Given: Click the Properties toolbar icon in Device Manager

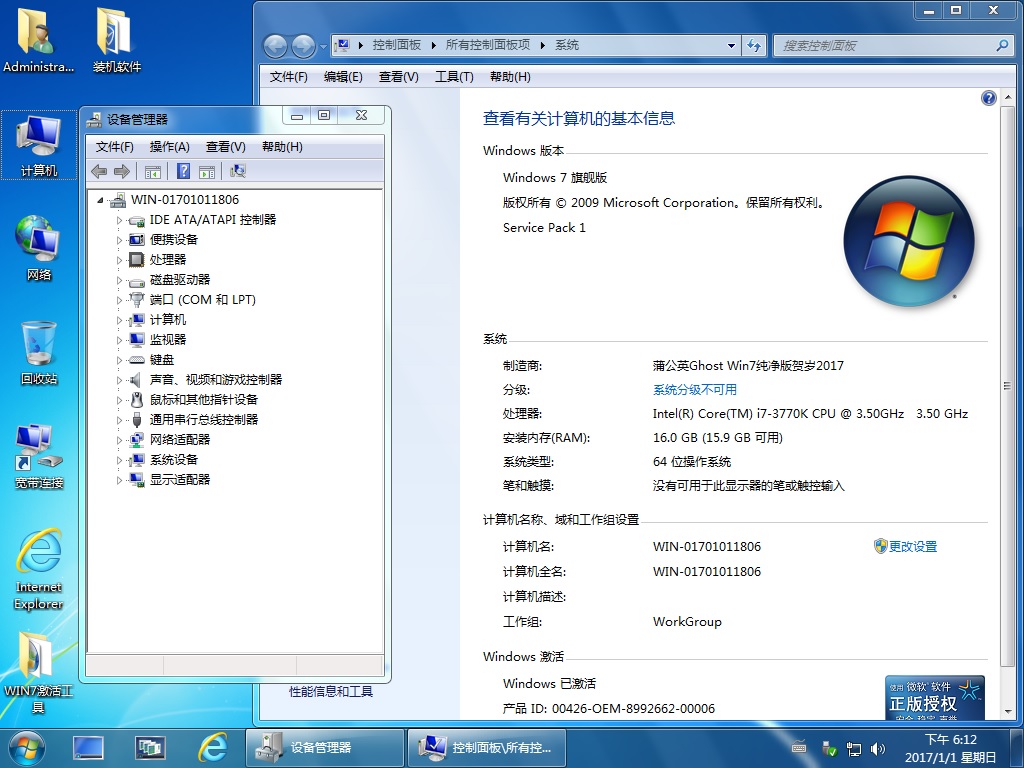Looking at the screenshot, I should coord(205,170).
